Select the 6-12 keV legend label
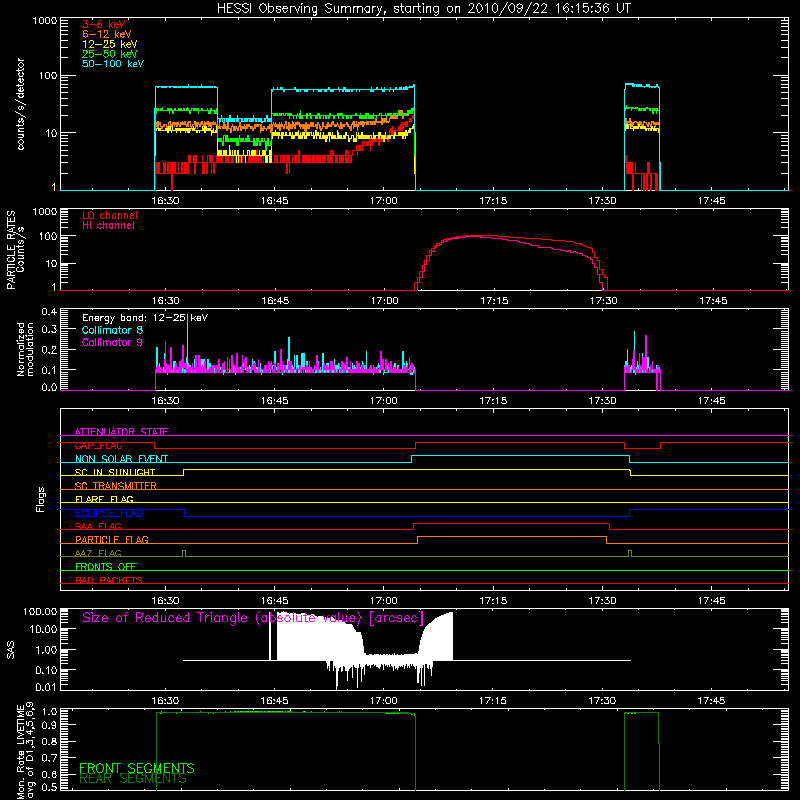The image size is (800, 800). (107, 34)
